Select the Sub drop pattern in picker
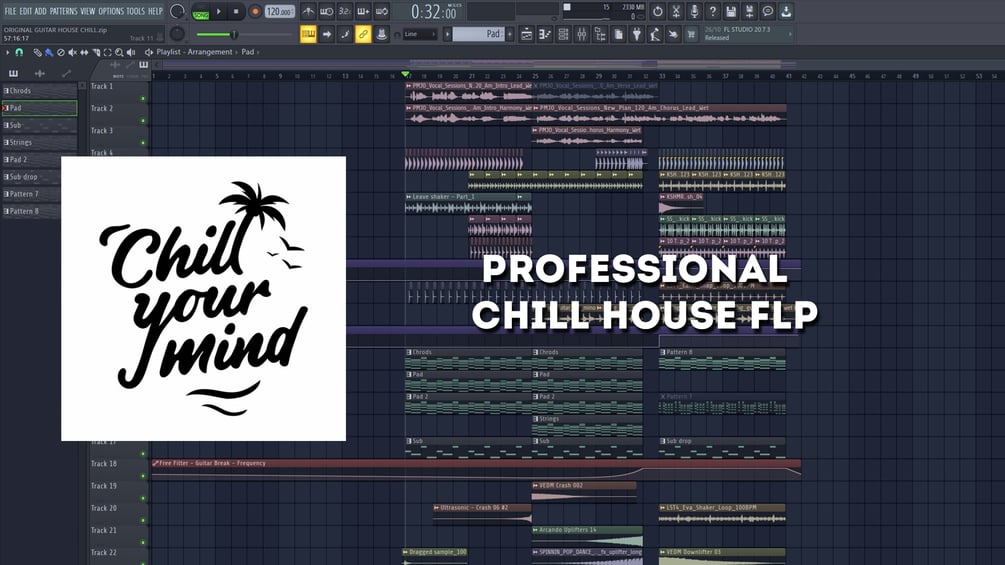Image resolution: width=1005 pixels, height=565 pixels. point(40,176)
